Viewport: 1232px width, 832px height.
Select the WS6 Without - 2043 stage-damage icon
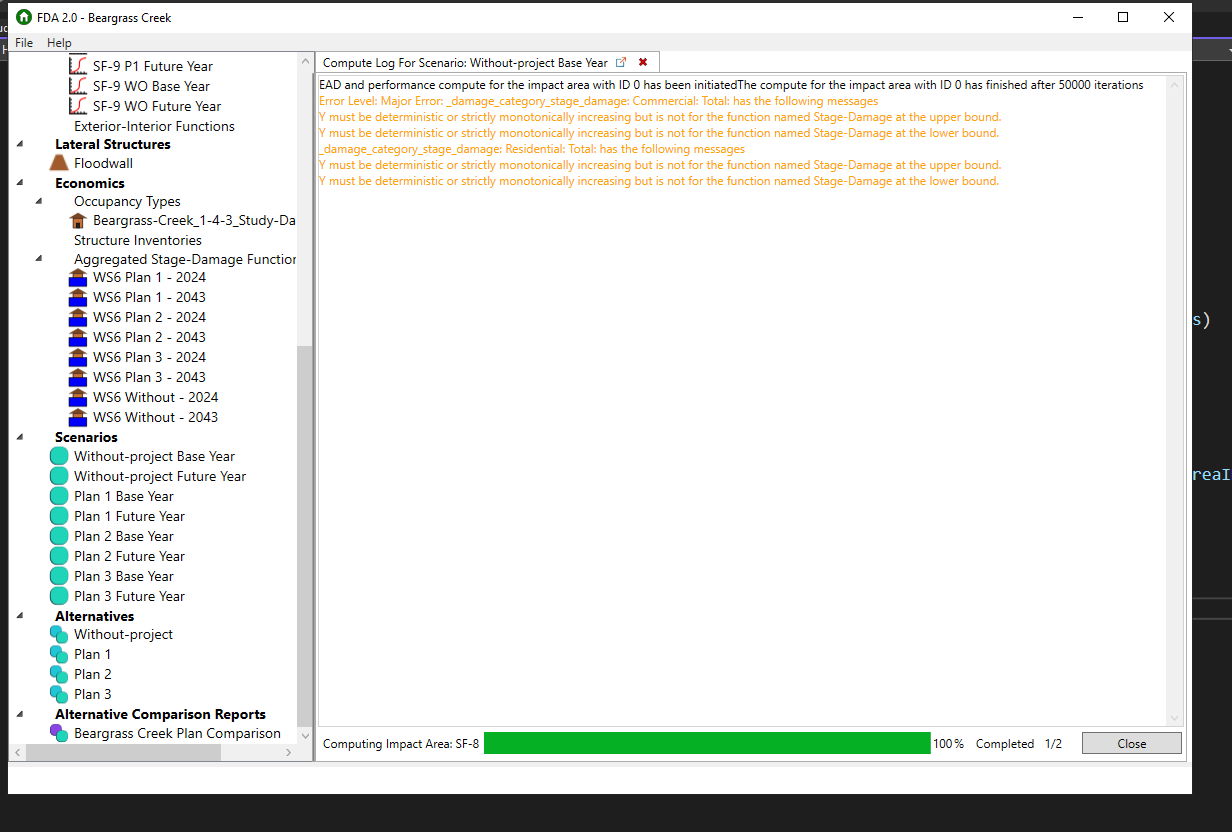(77, 417)
